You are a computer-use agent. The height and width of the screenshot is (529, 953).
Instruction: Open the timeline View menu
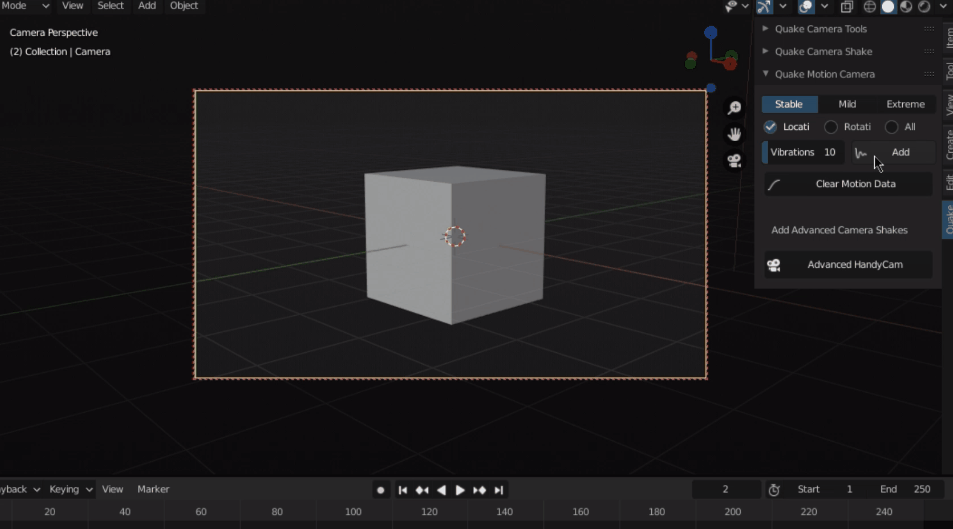(x=112, y=489)
